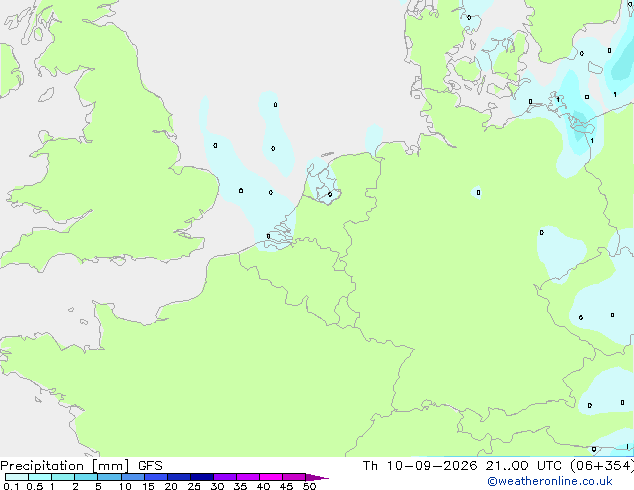Click the 10–15 mm blue legend swatch
634x490 pixels.
132,477
